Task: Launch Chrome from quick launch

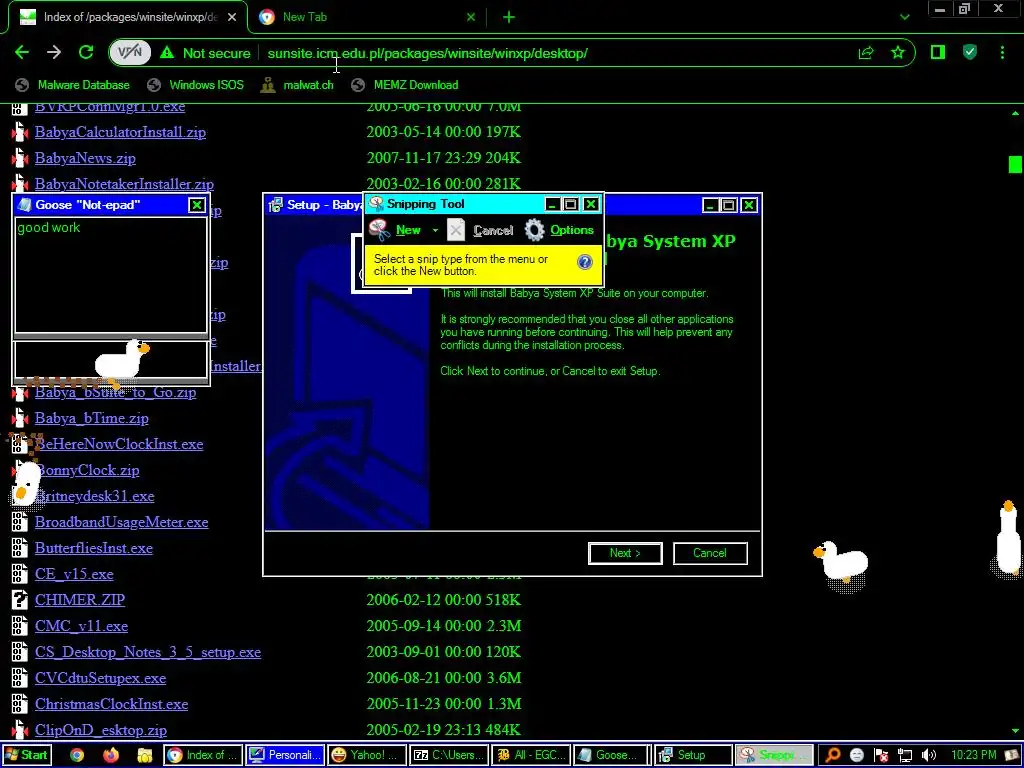Action: (x=77, y=756)
